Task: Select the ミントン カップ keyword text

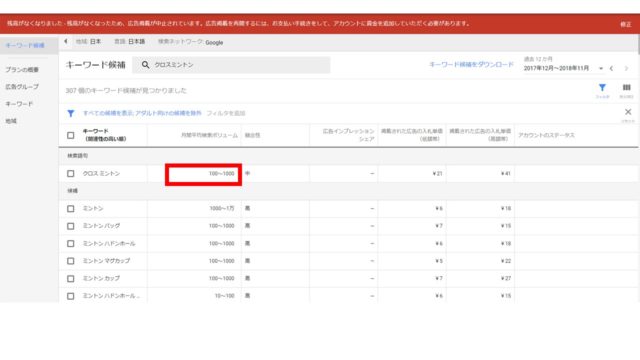Action: coord(101,278)
